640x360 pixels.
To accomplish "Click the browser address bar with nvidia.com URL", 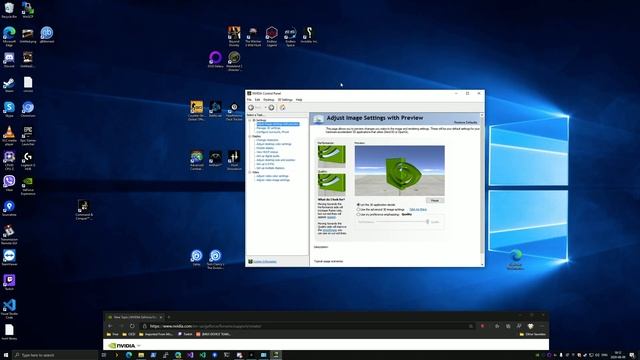I will click(307, 326).
